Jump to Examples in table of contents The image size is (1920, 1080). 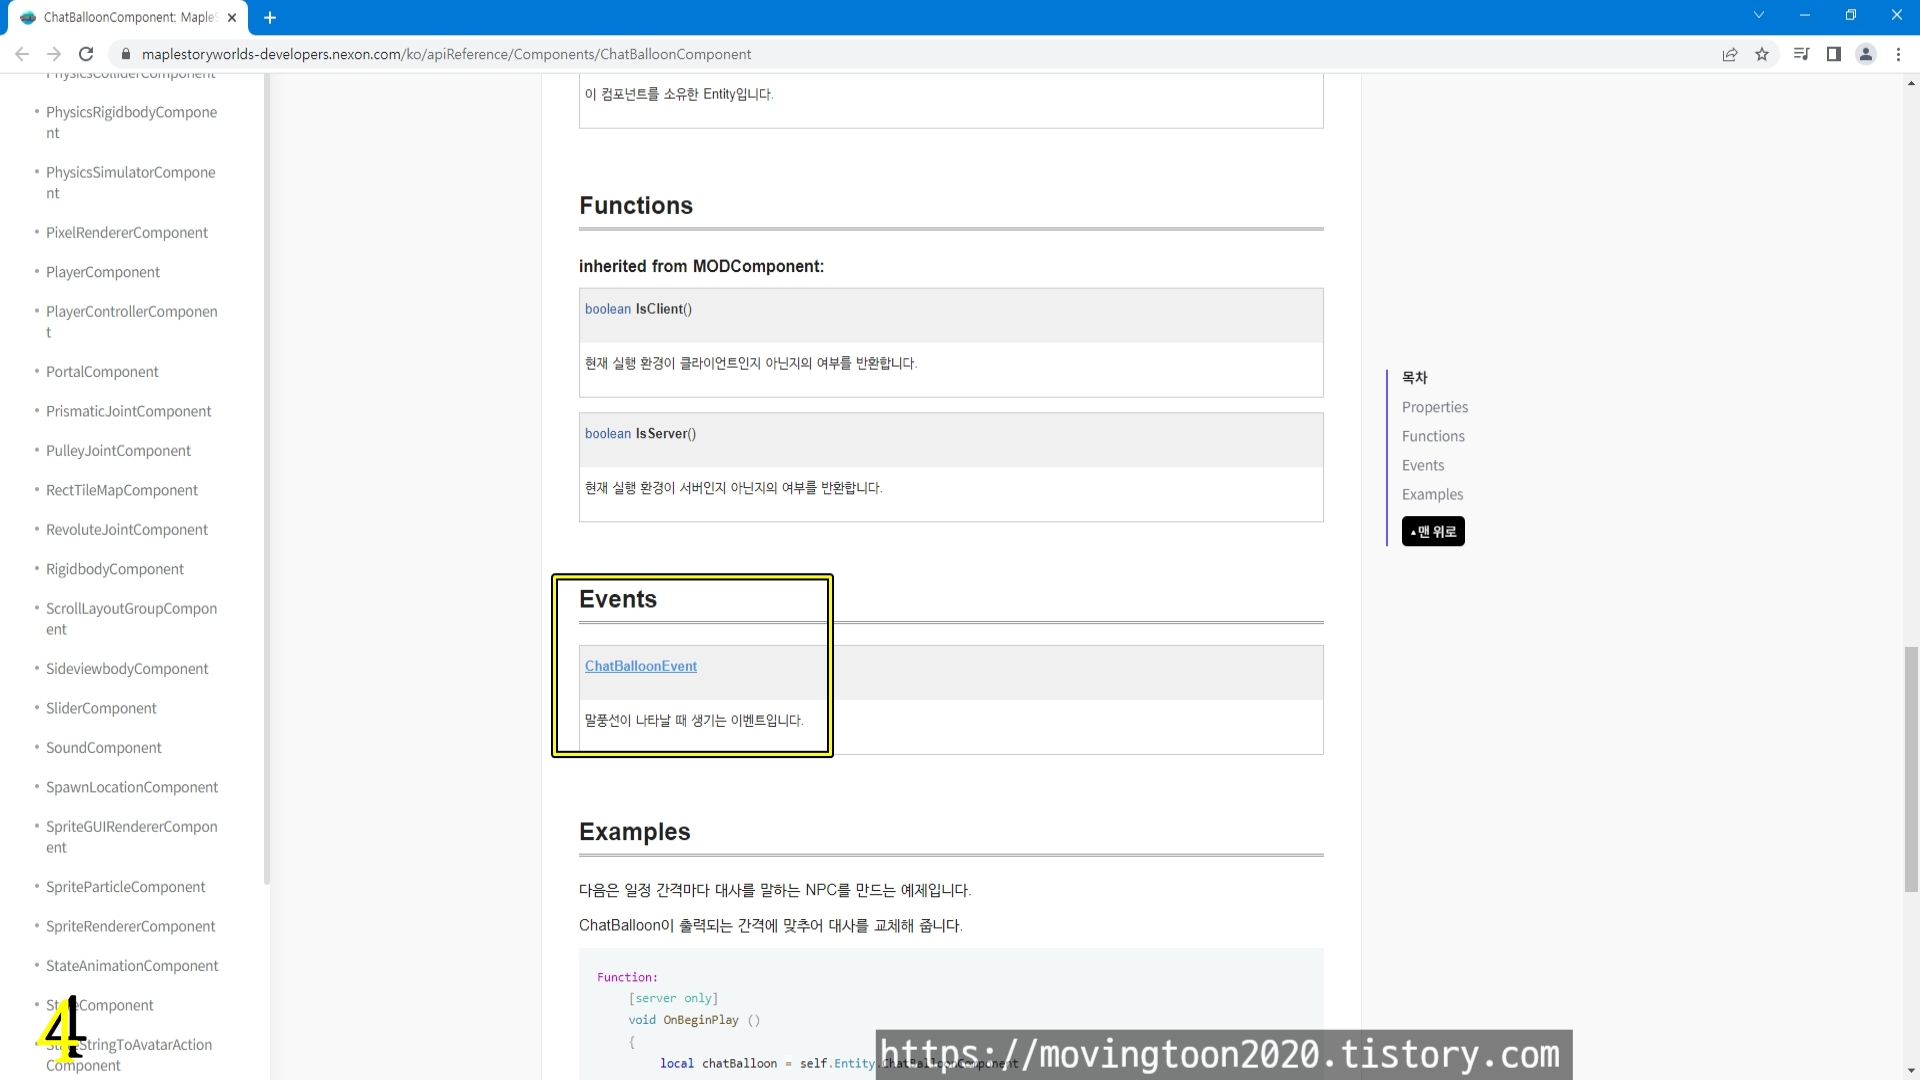pyautogui.click(x=1432, y=494)
